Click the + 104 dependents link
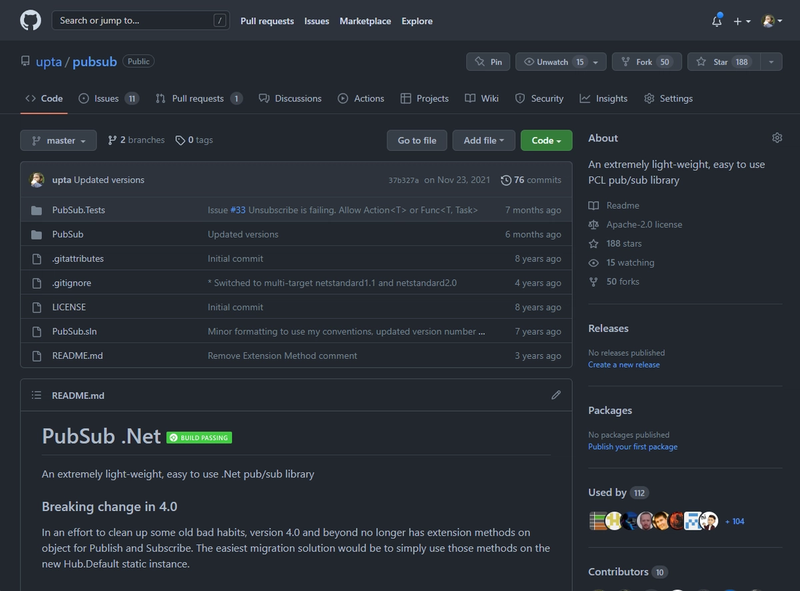 click(x=735, y=521)
